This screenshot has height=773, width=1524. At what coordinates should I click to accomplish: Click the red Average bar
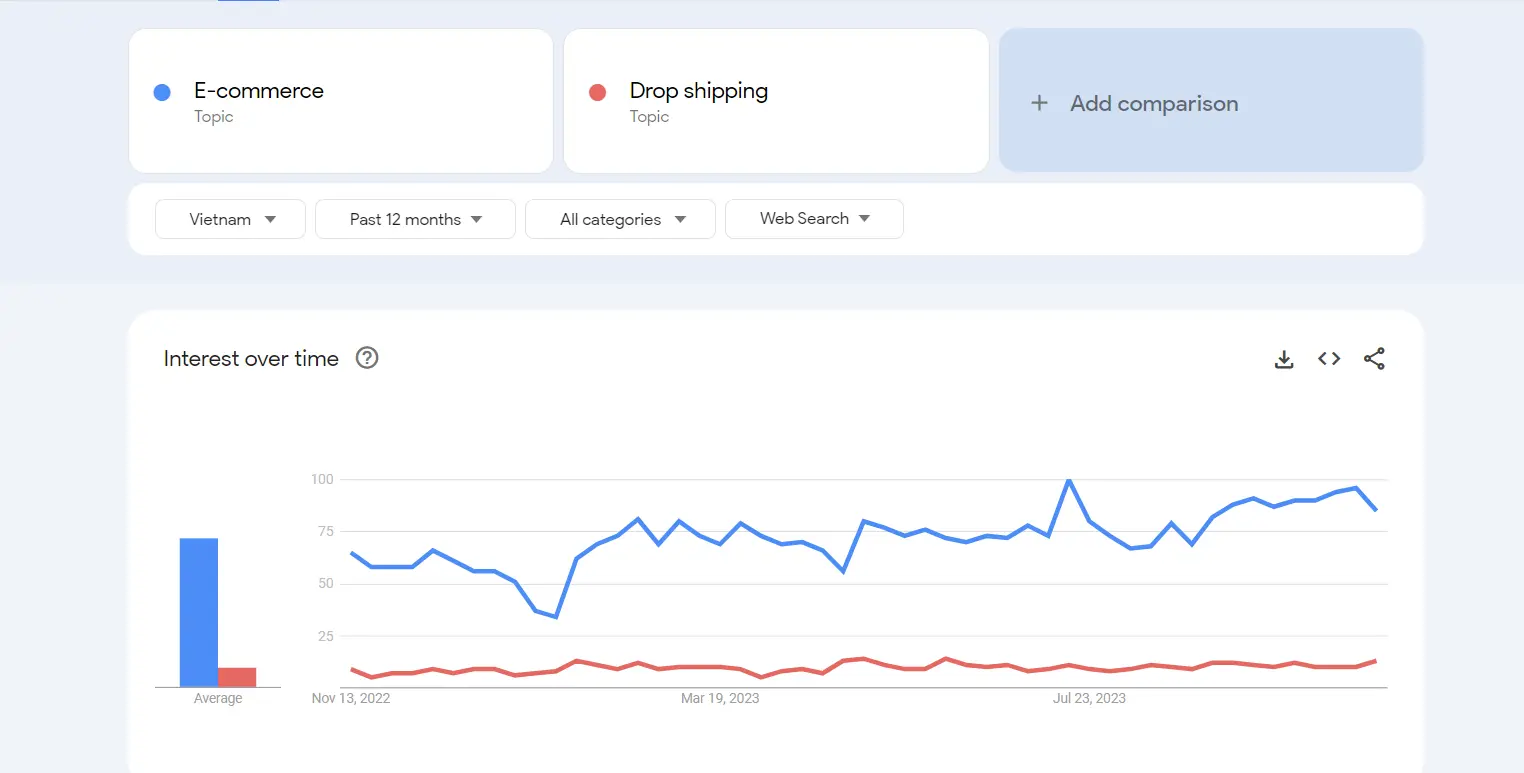pyautogui.click(x=237, y=676)
